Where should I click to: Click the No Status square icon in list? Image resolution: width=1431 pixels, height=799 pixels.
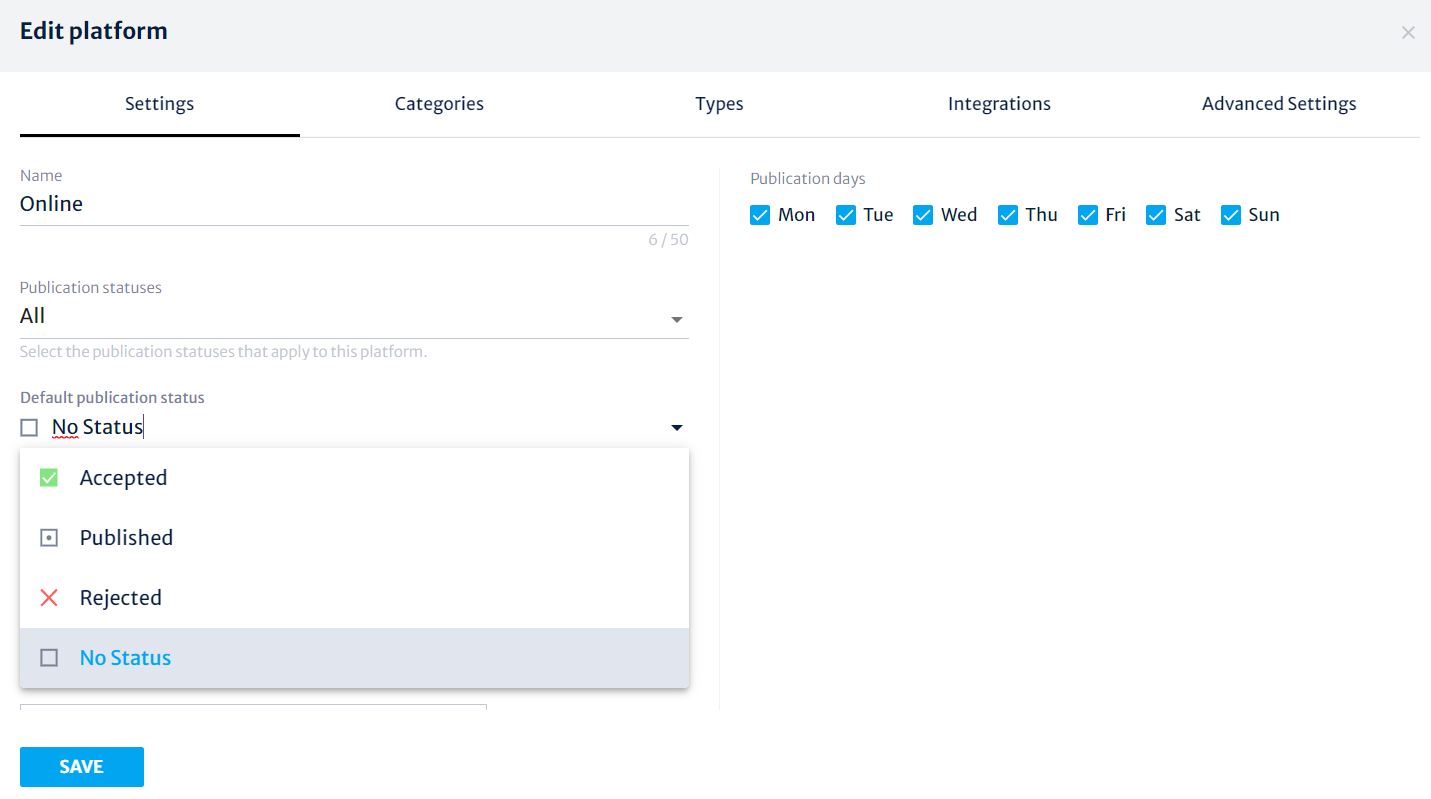pyautogui.click(x=48, y=658)
